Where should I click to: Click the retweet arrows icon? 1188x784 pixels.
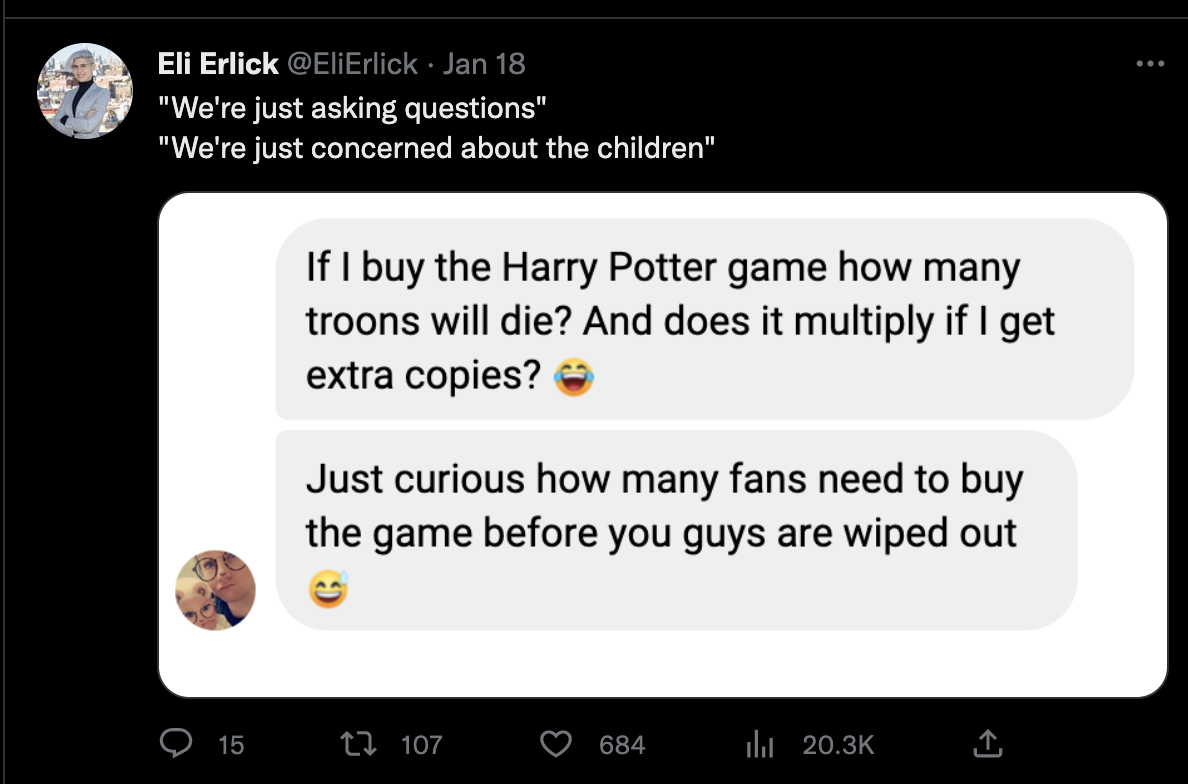pyautogui.click(x=358, y=744)
